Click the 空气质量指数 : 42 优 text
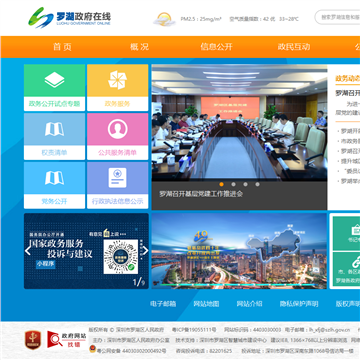Viewport: 360px width, 360px height. (252, 19)
